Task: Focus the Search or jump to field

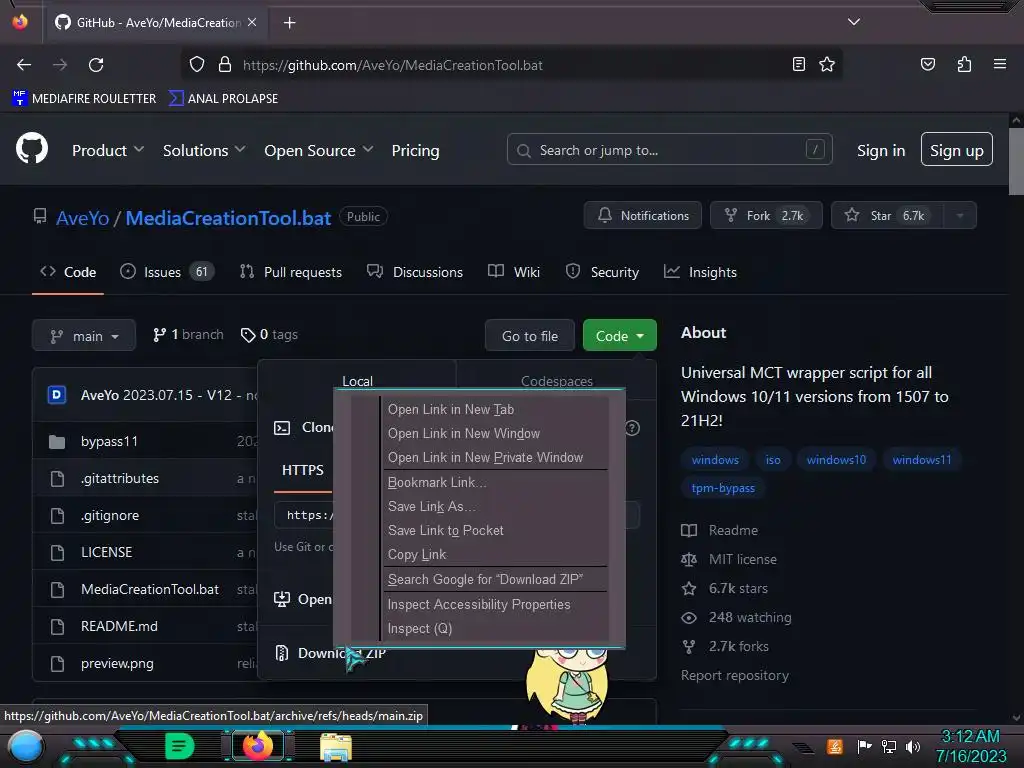Action: [669, 150]
